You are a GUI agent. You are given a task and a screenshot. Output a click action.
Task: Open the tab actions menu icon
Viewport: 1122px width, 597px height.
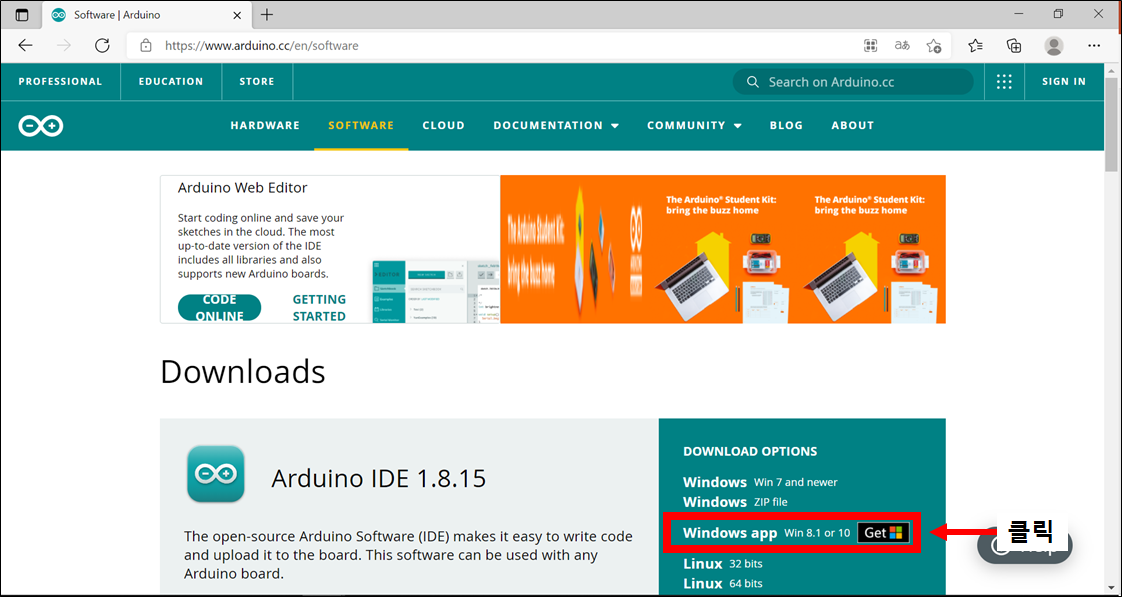pos(22,14)
